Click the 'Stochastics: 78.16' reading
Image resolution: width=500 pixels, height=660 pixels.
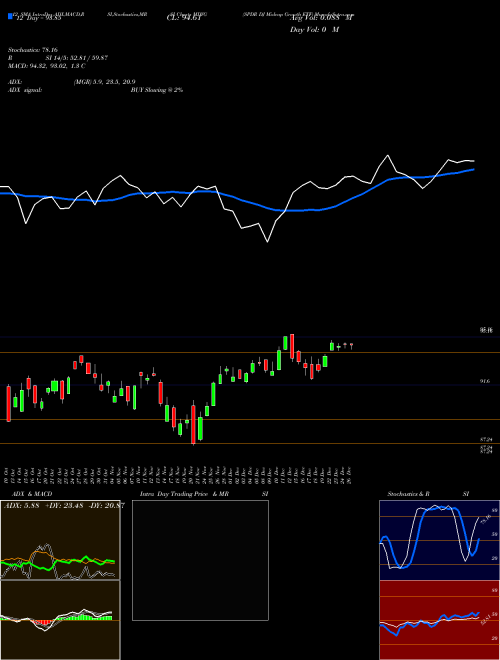point(33,50)
